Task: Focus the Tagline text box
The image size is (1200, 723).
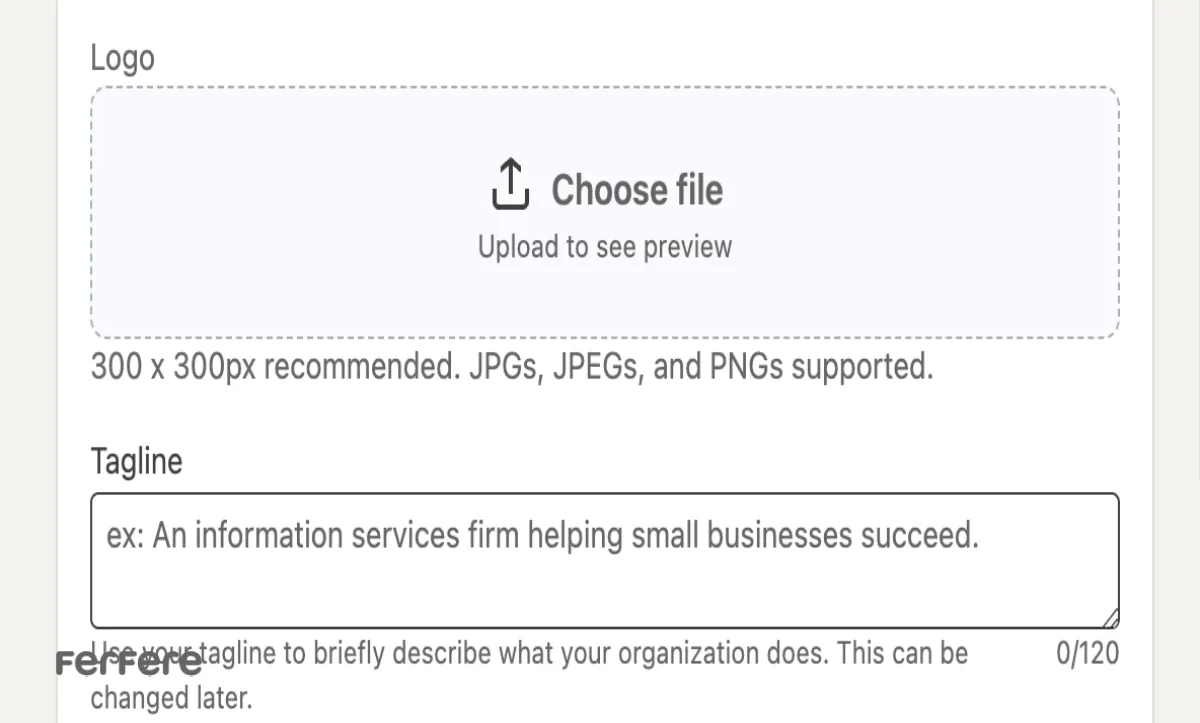Action: coord(605,560)
